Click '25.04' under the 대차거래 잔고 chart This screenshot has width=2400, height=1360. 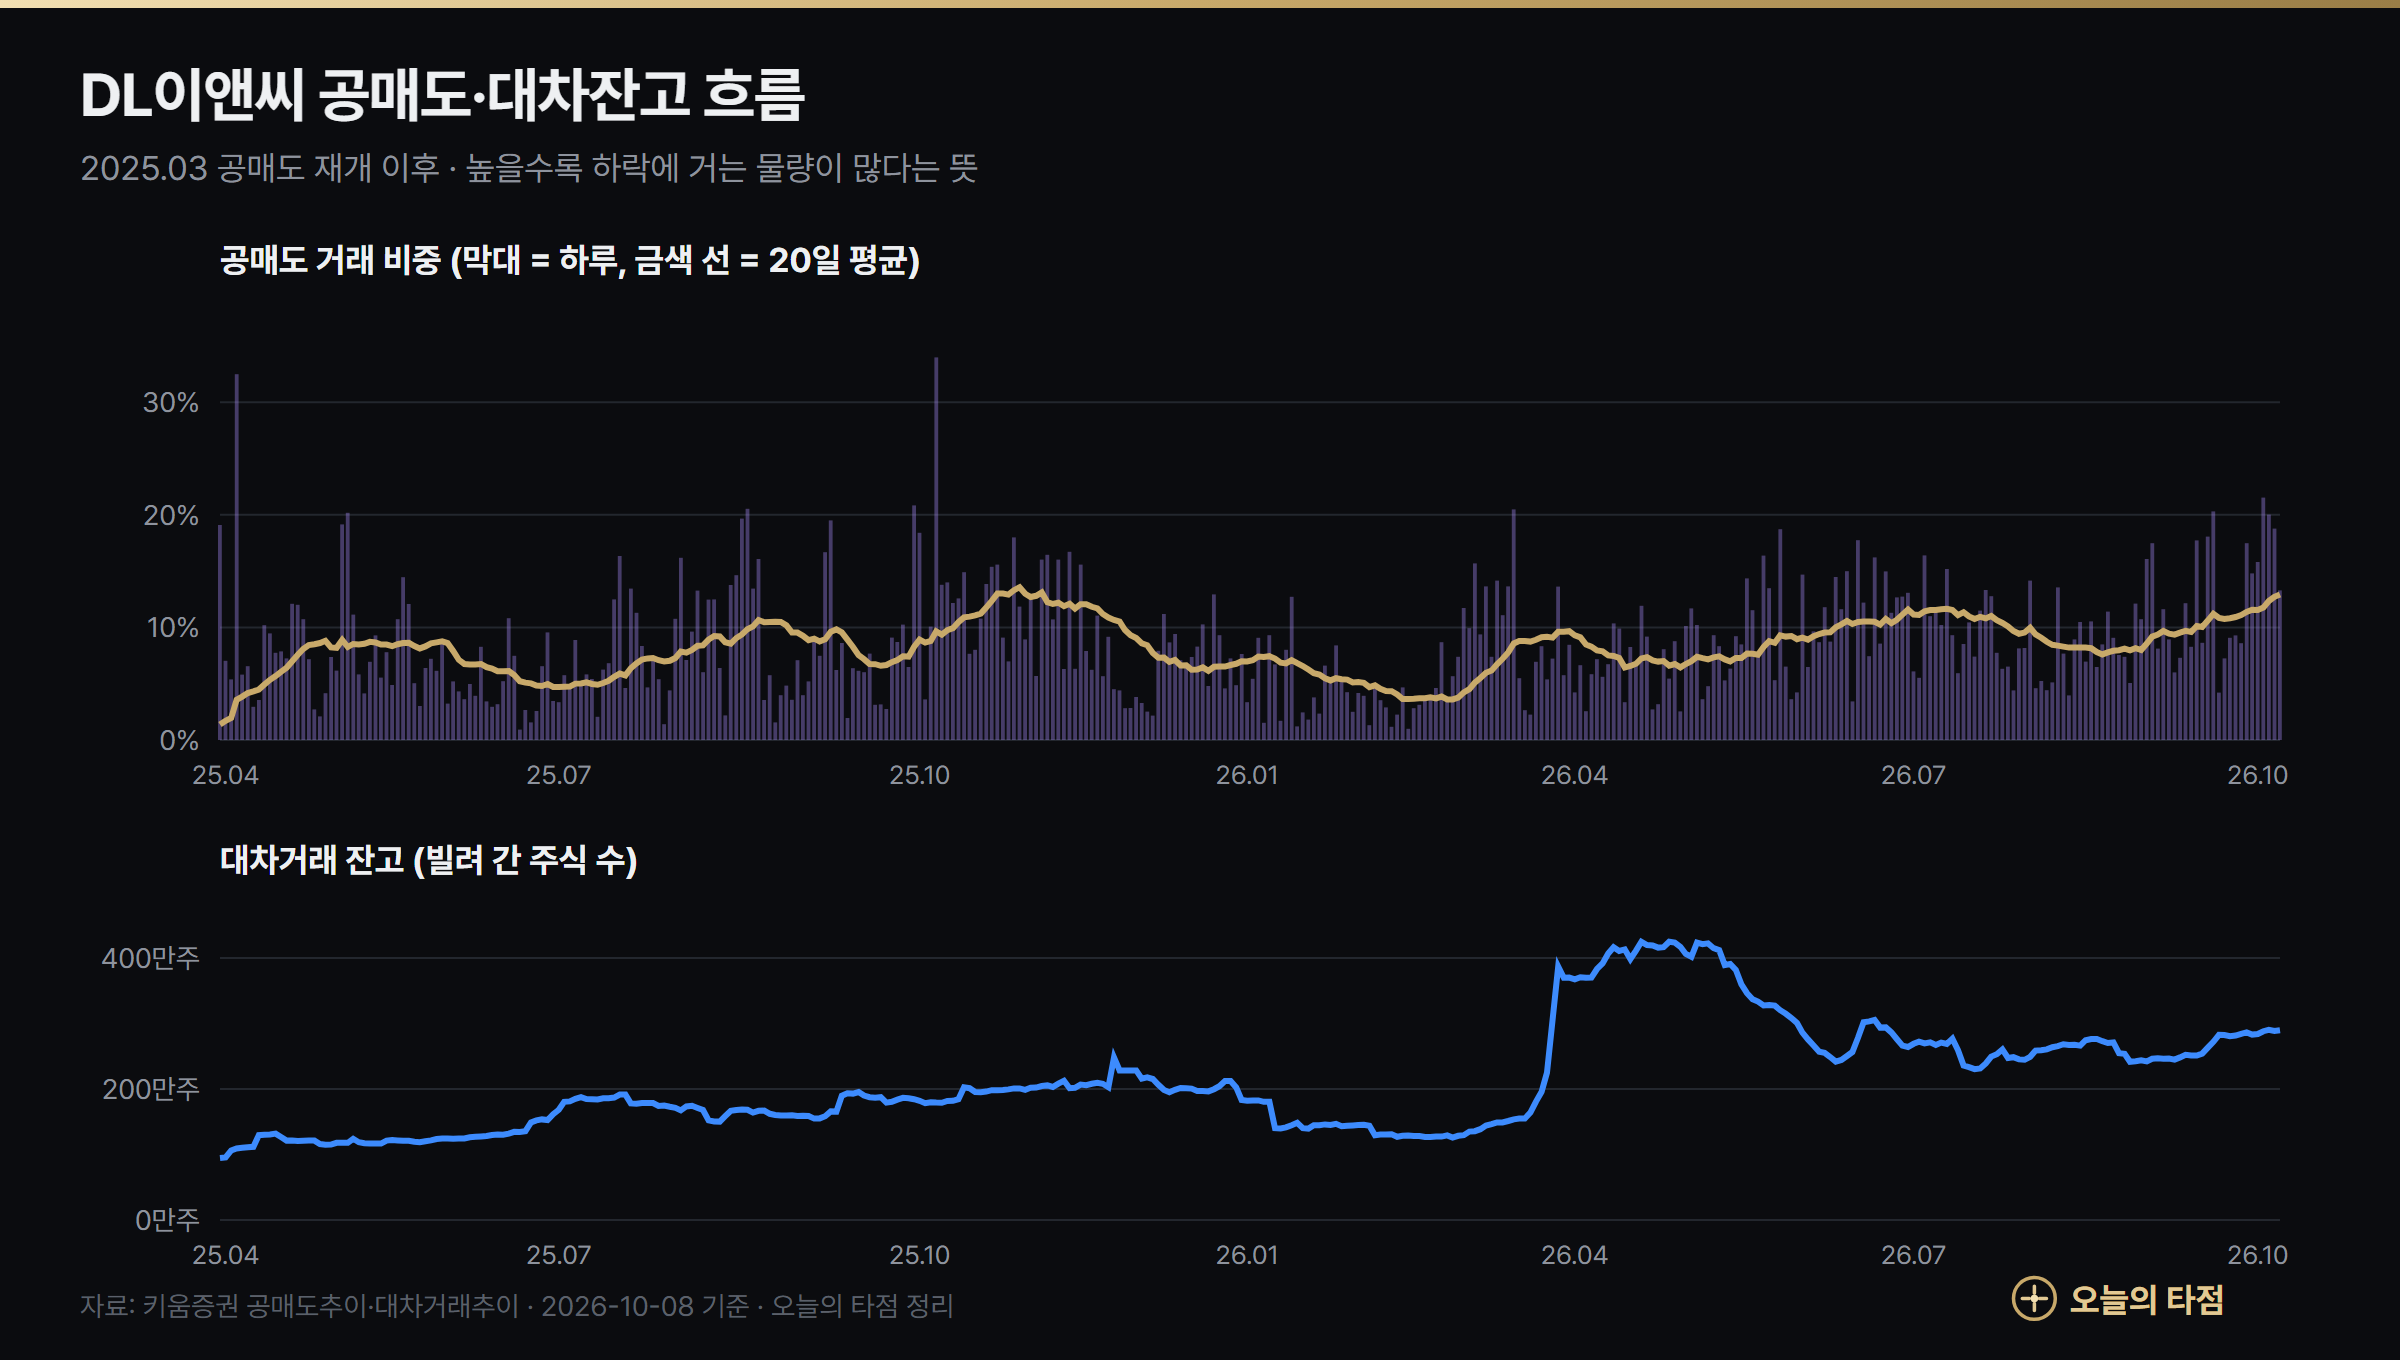225,1255
